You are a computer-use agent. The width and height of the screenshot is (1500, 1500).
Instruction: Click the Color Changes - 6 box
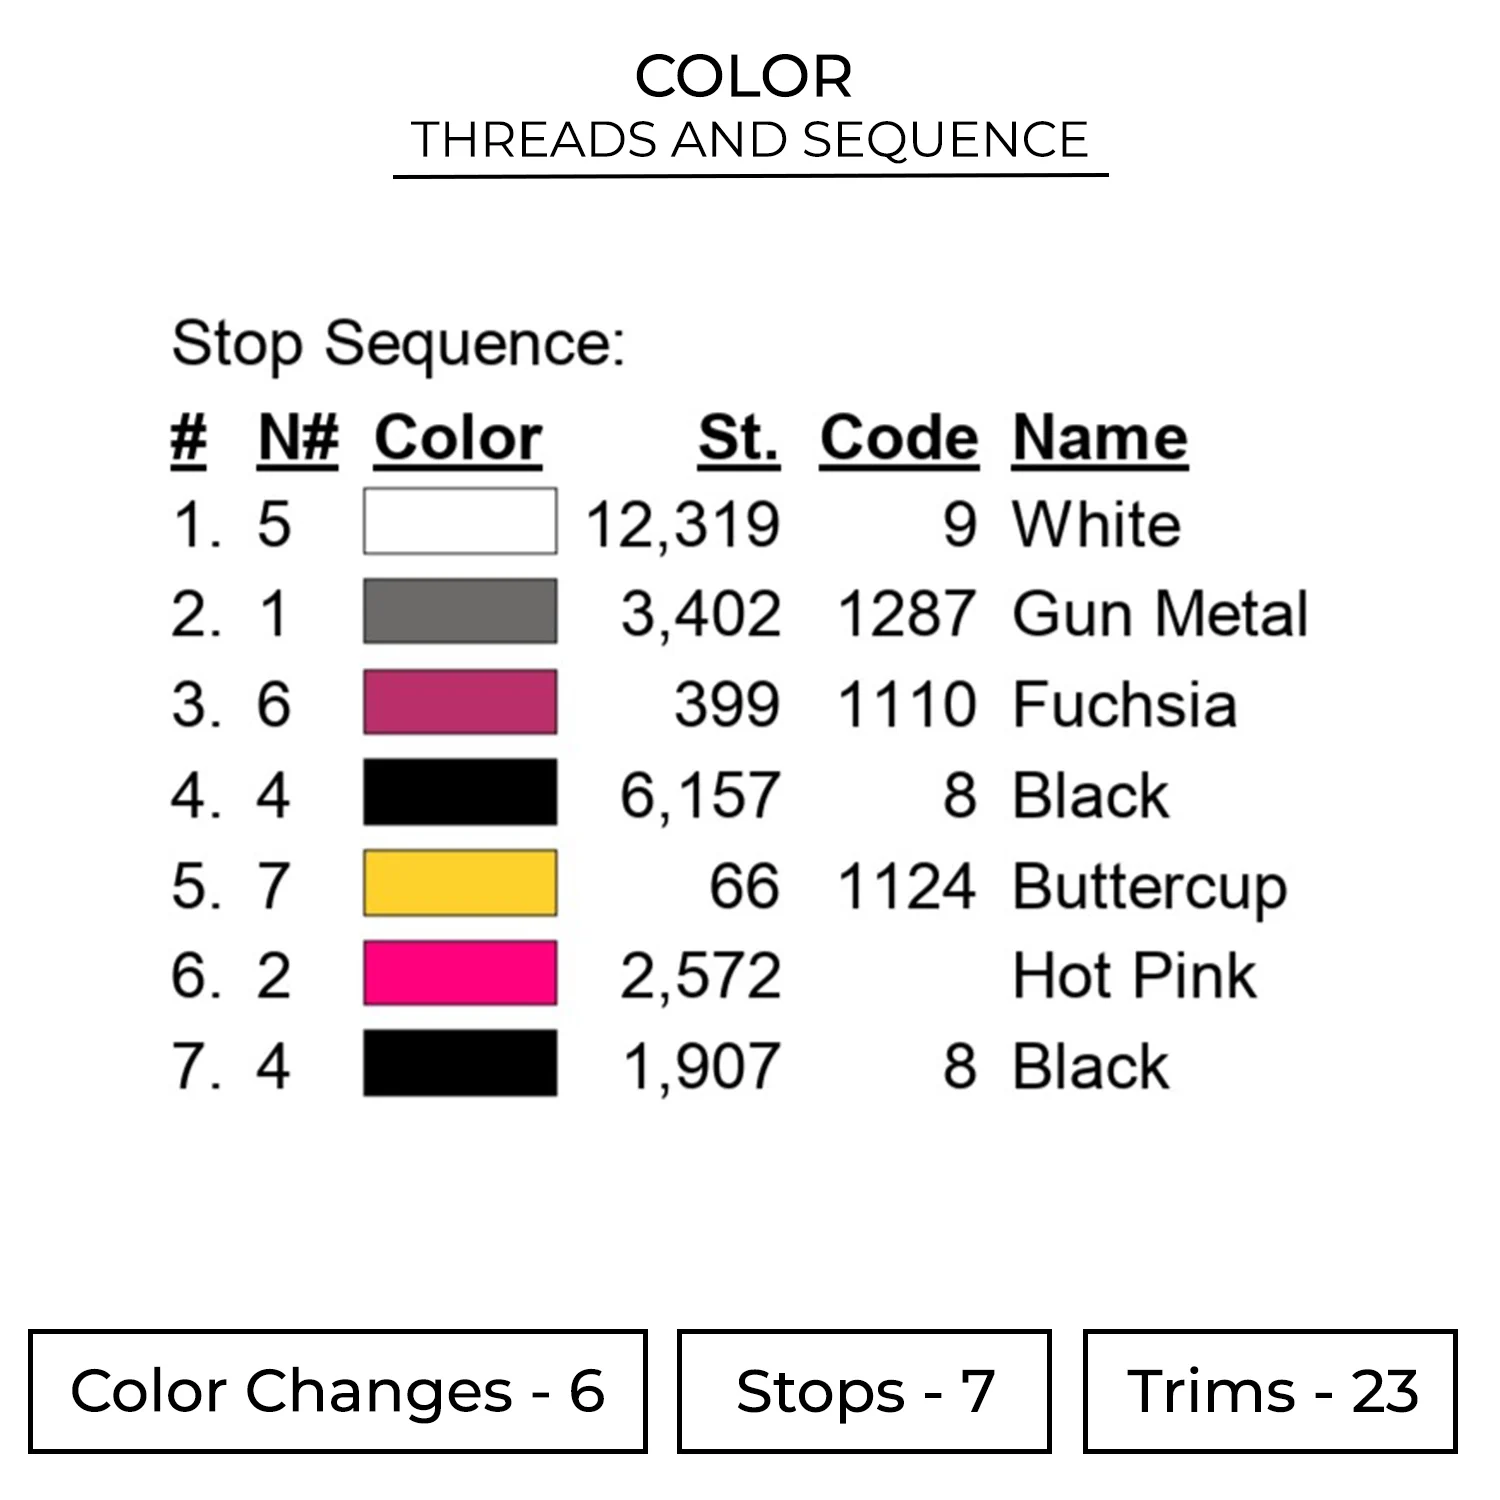point(338,1391)
